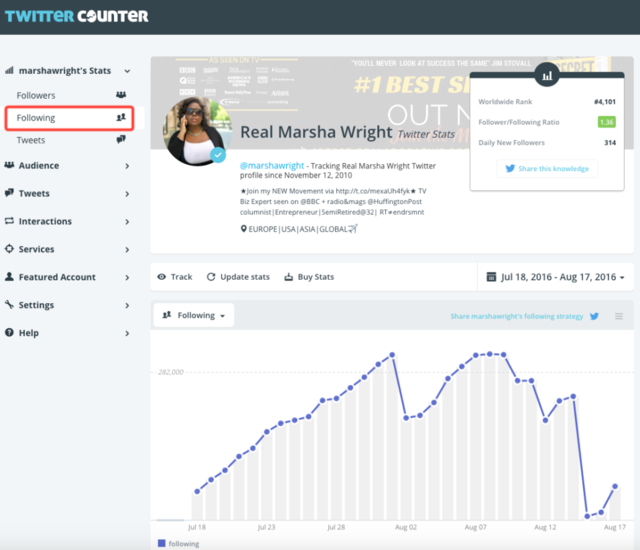Click the Help question mark icon
This screenshot has height=550, width=640.
9,332
